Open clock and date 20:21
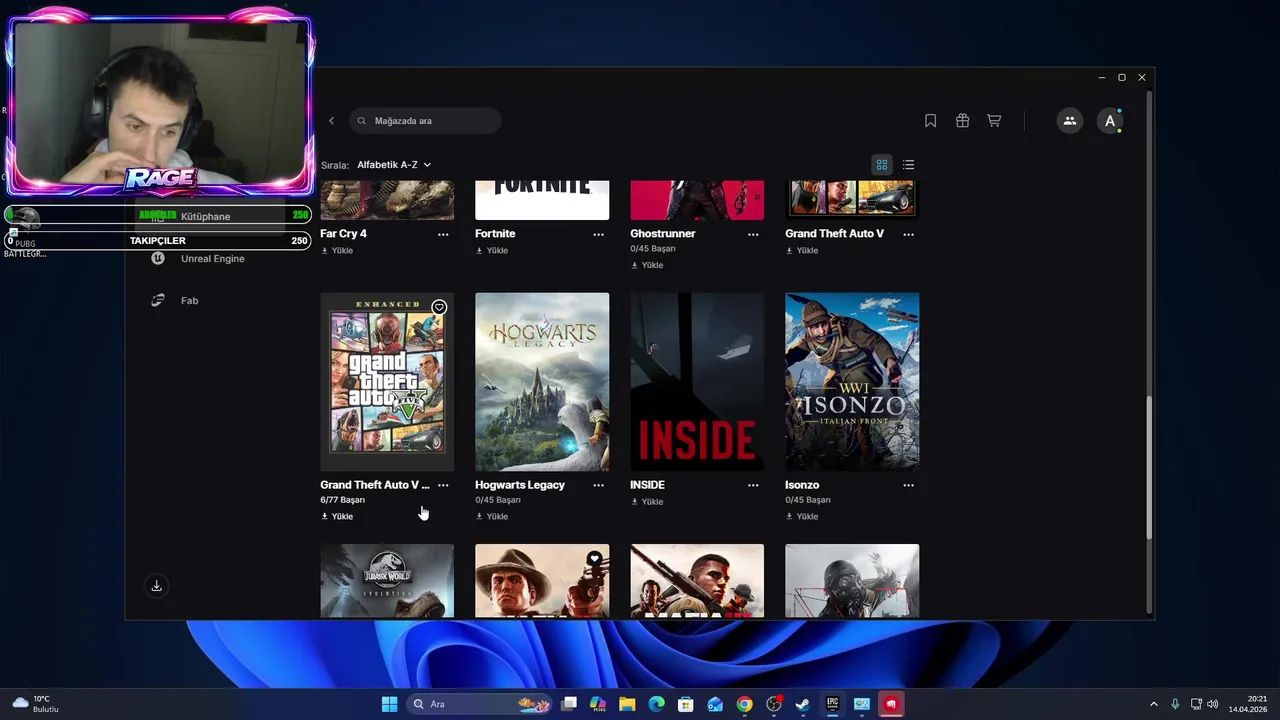Screen dimensions: 1280x720 pos(1248,704)
